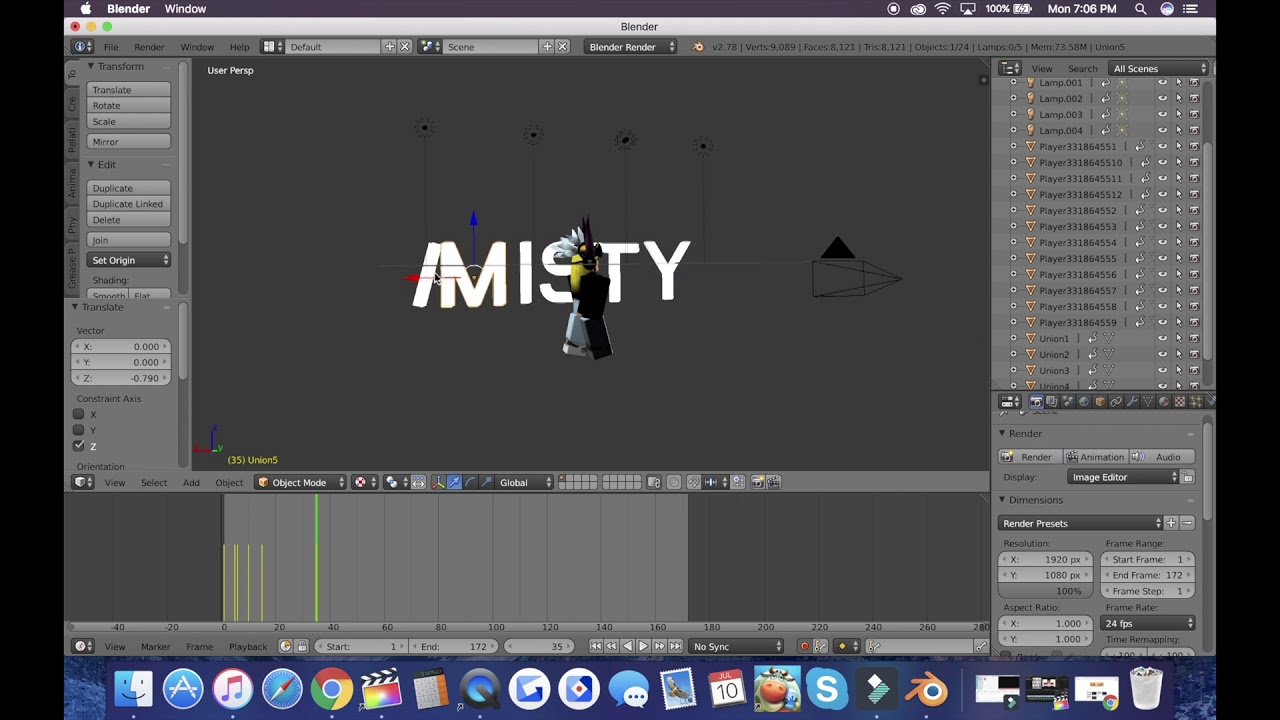Click the Delete button in Edit panel
This screenshot has width=1280, height=720.
[x=129, y=220]
